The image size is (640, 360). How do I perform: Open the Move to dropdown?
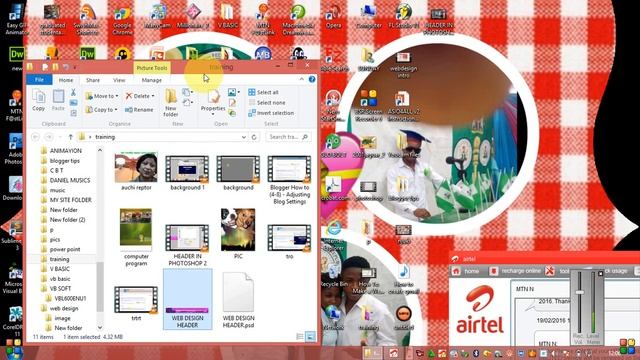[102, 96]
